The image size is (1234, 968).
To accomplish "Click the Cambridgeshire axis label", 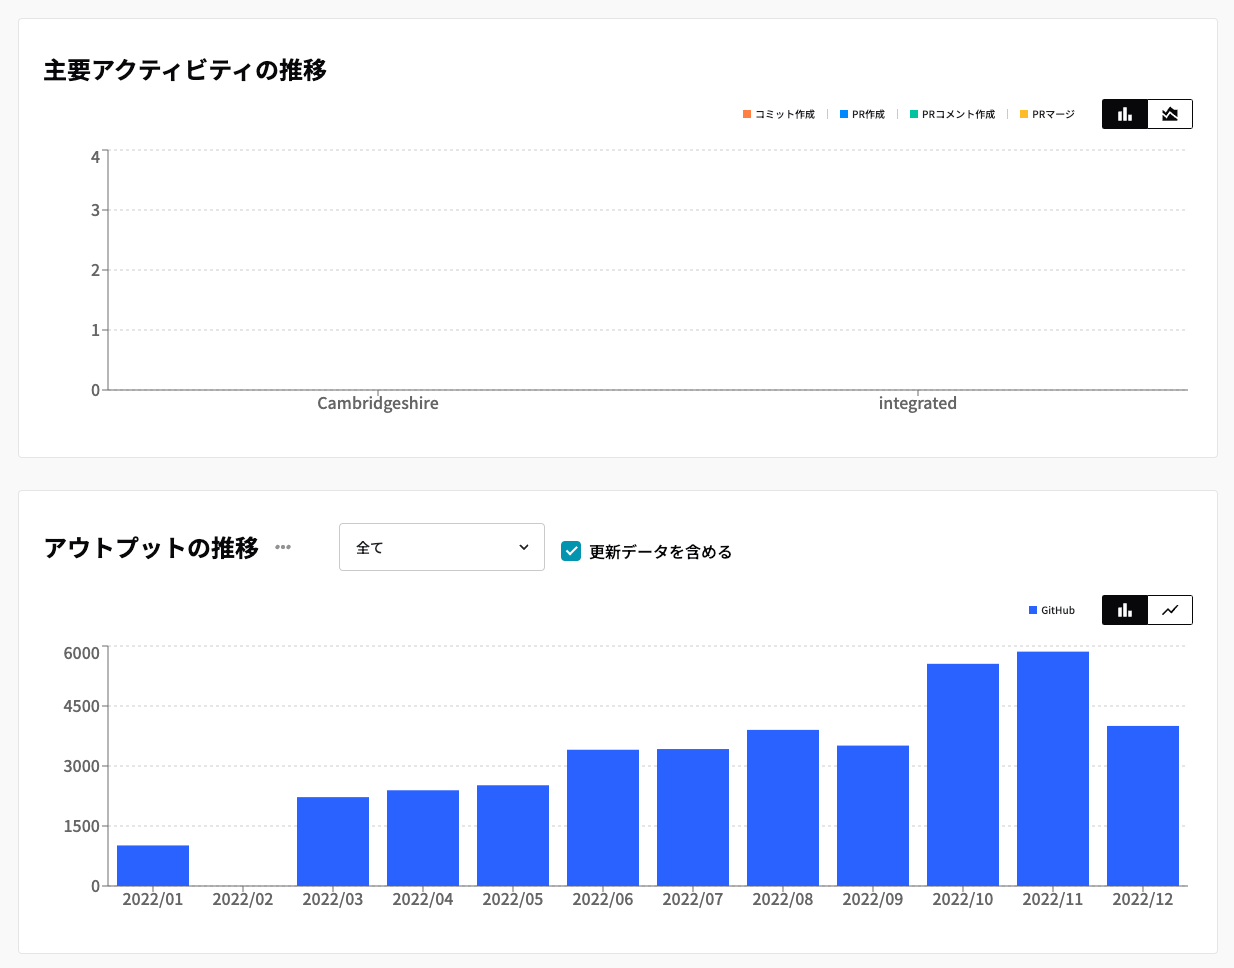I will pos(378,403).
